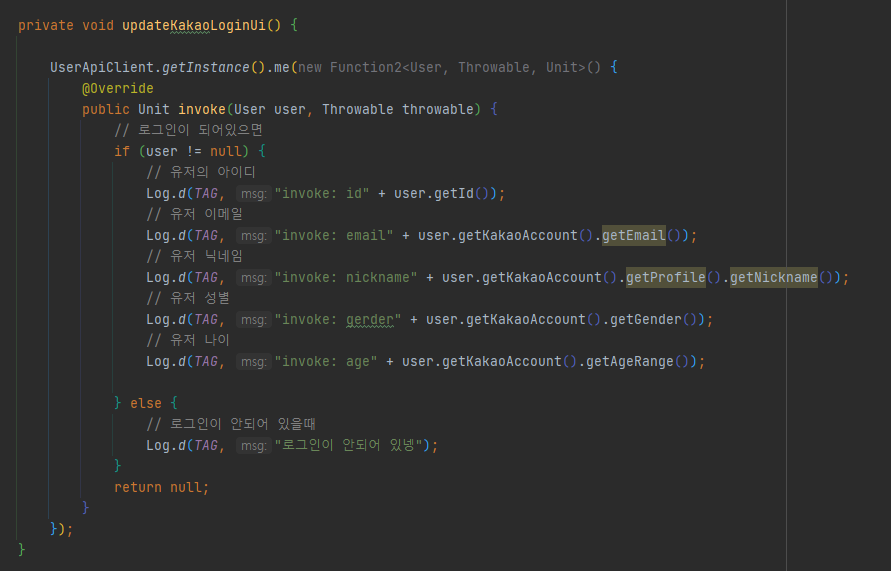Screen dimensions: 891x571
Task: Click the else keyword
Action: pyautogui.click(x=146, y=403)
